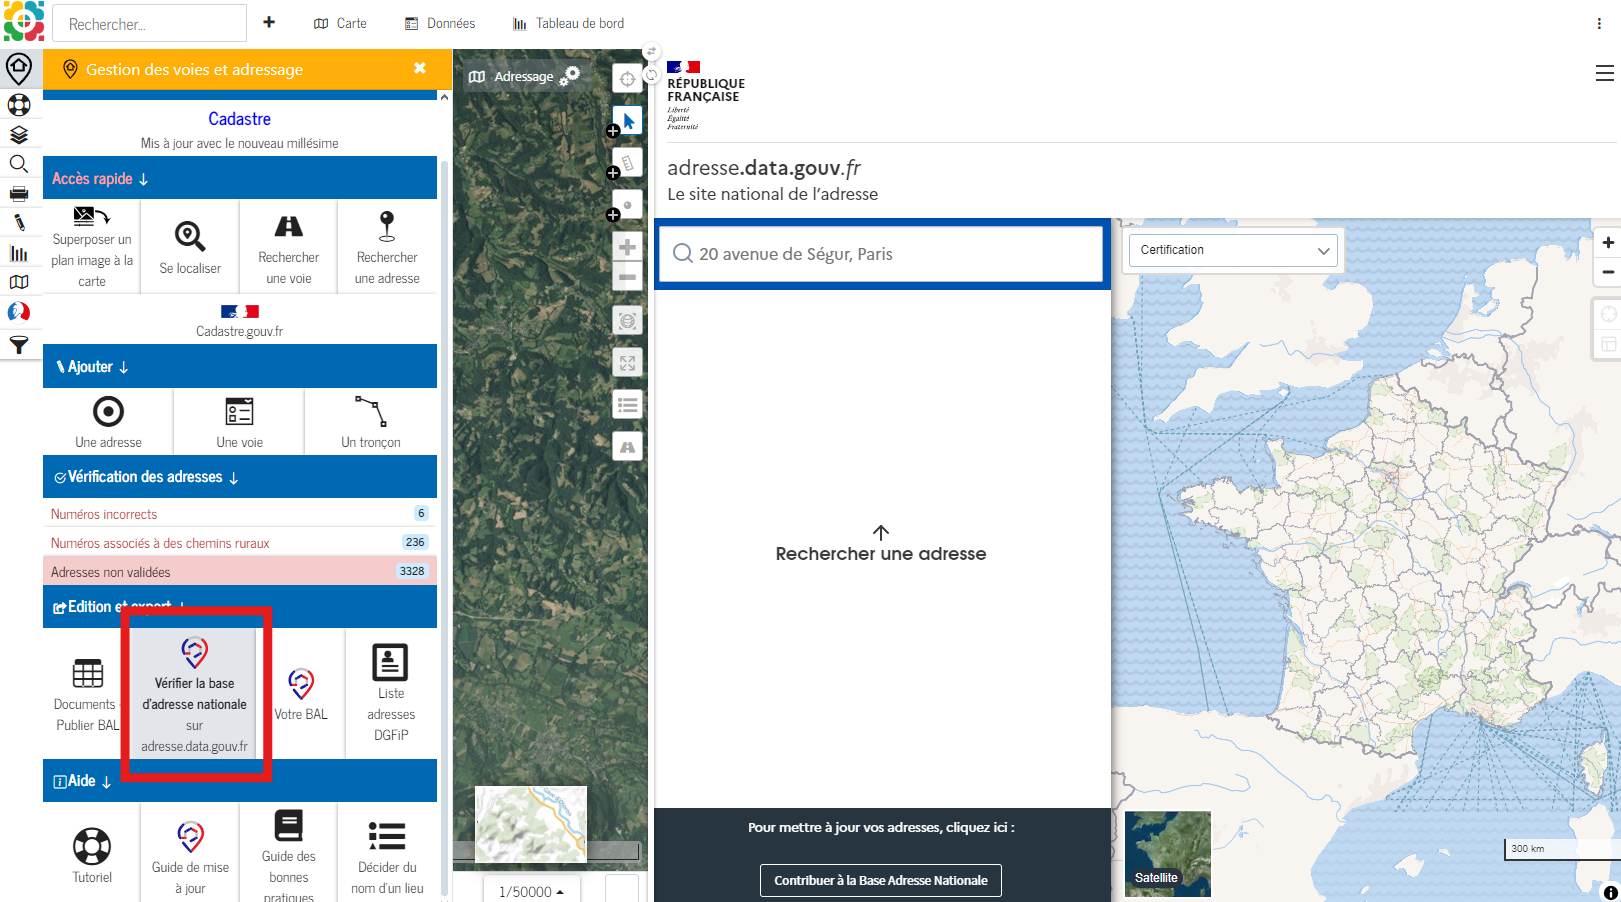Click the map zoom out minus button

(627, 277)
